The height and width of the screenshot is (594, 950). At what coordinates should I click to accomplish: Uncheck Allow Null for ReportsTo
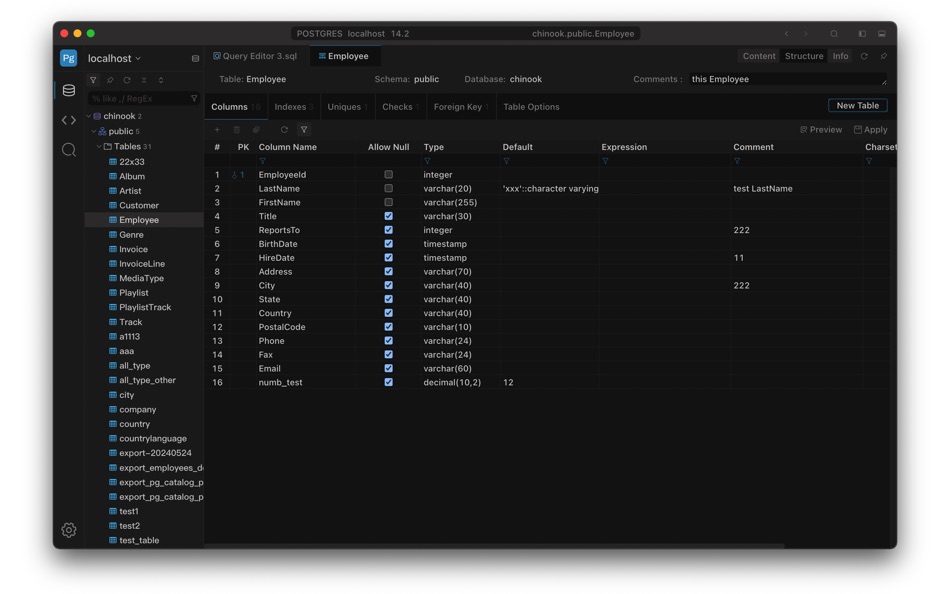click(388, 230)
